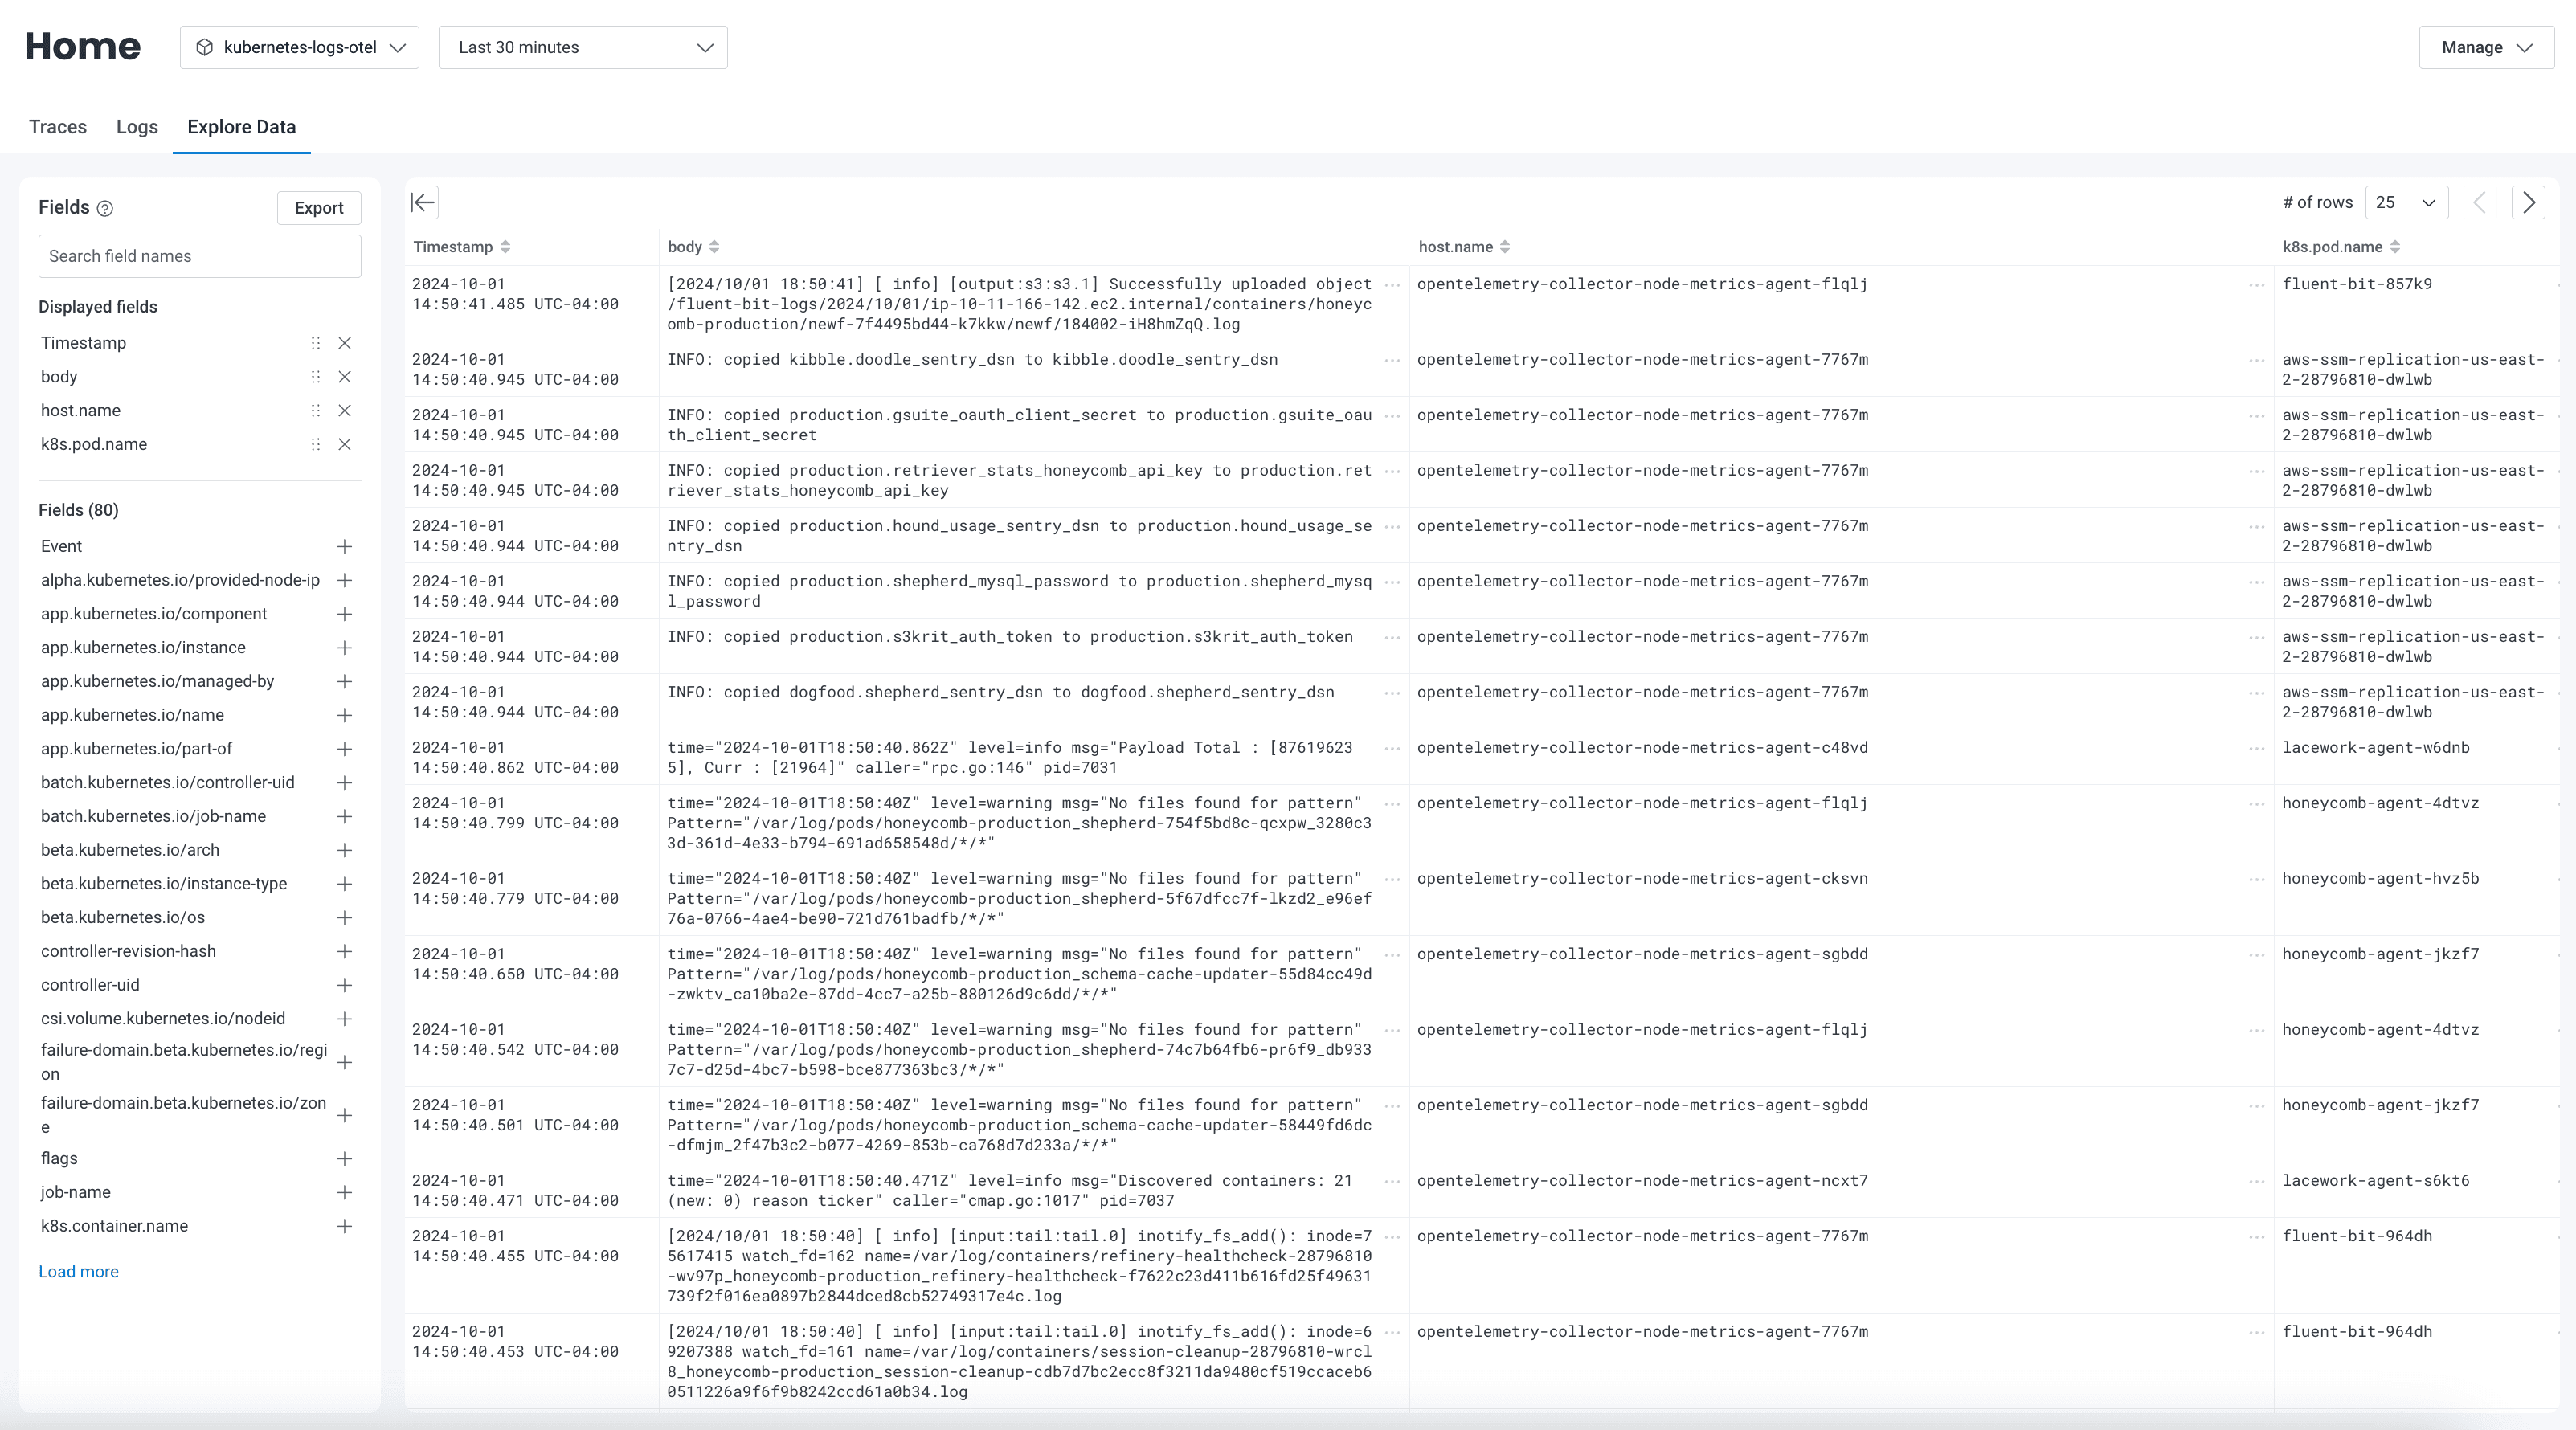Add k8s.container.name to displayed fields
This screenshot has height=1430, width=2576.
click(345, 1226)
